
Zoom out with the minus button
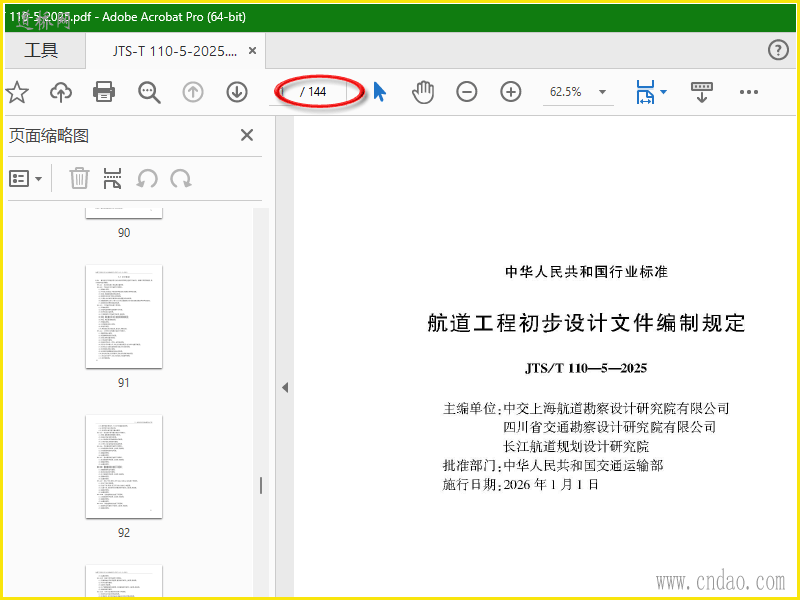[x=467, y=92]
